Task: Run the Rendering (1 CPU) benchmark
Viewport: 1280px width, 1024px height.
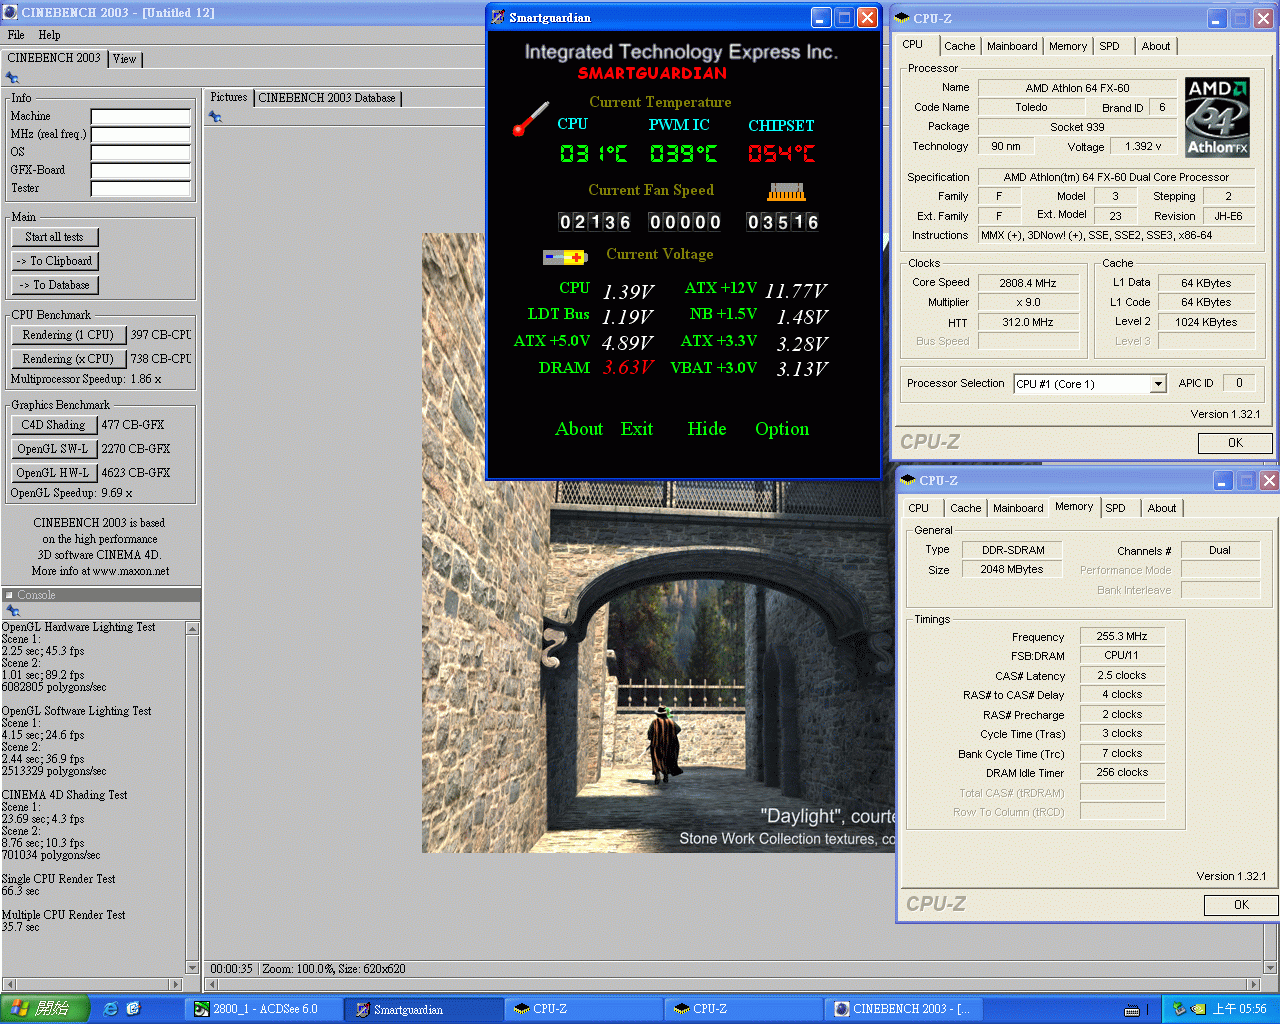Action: click(68, 335)
